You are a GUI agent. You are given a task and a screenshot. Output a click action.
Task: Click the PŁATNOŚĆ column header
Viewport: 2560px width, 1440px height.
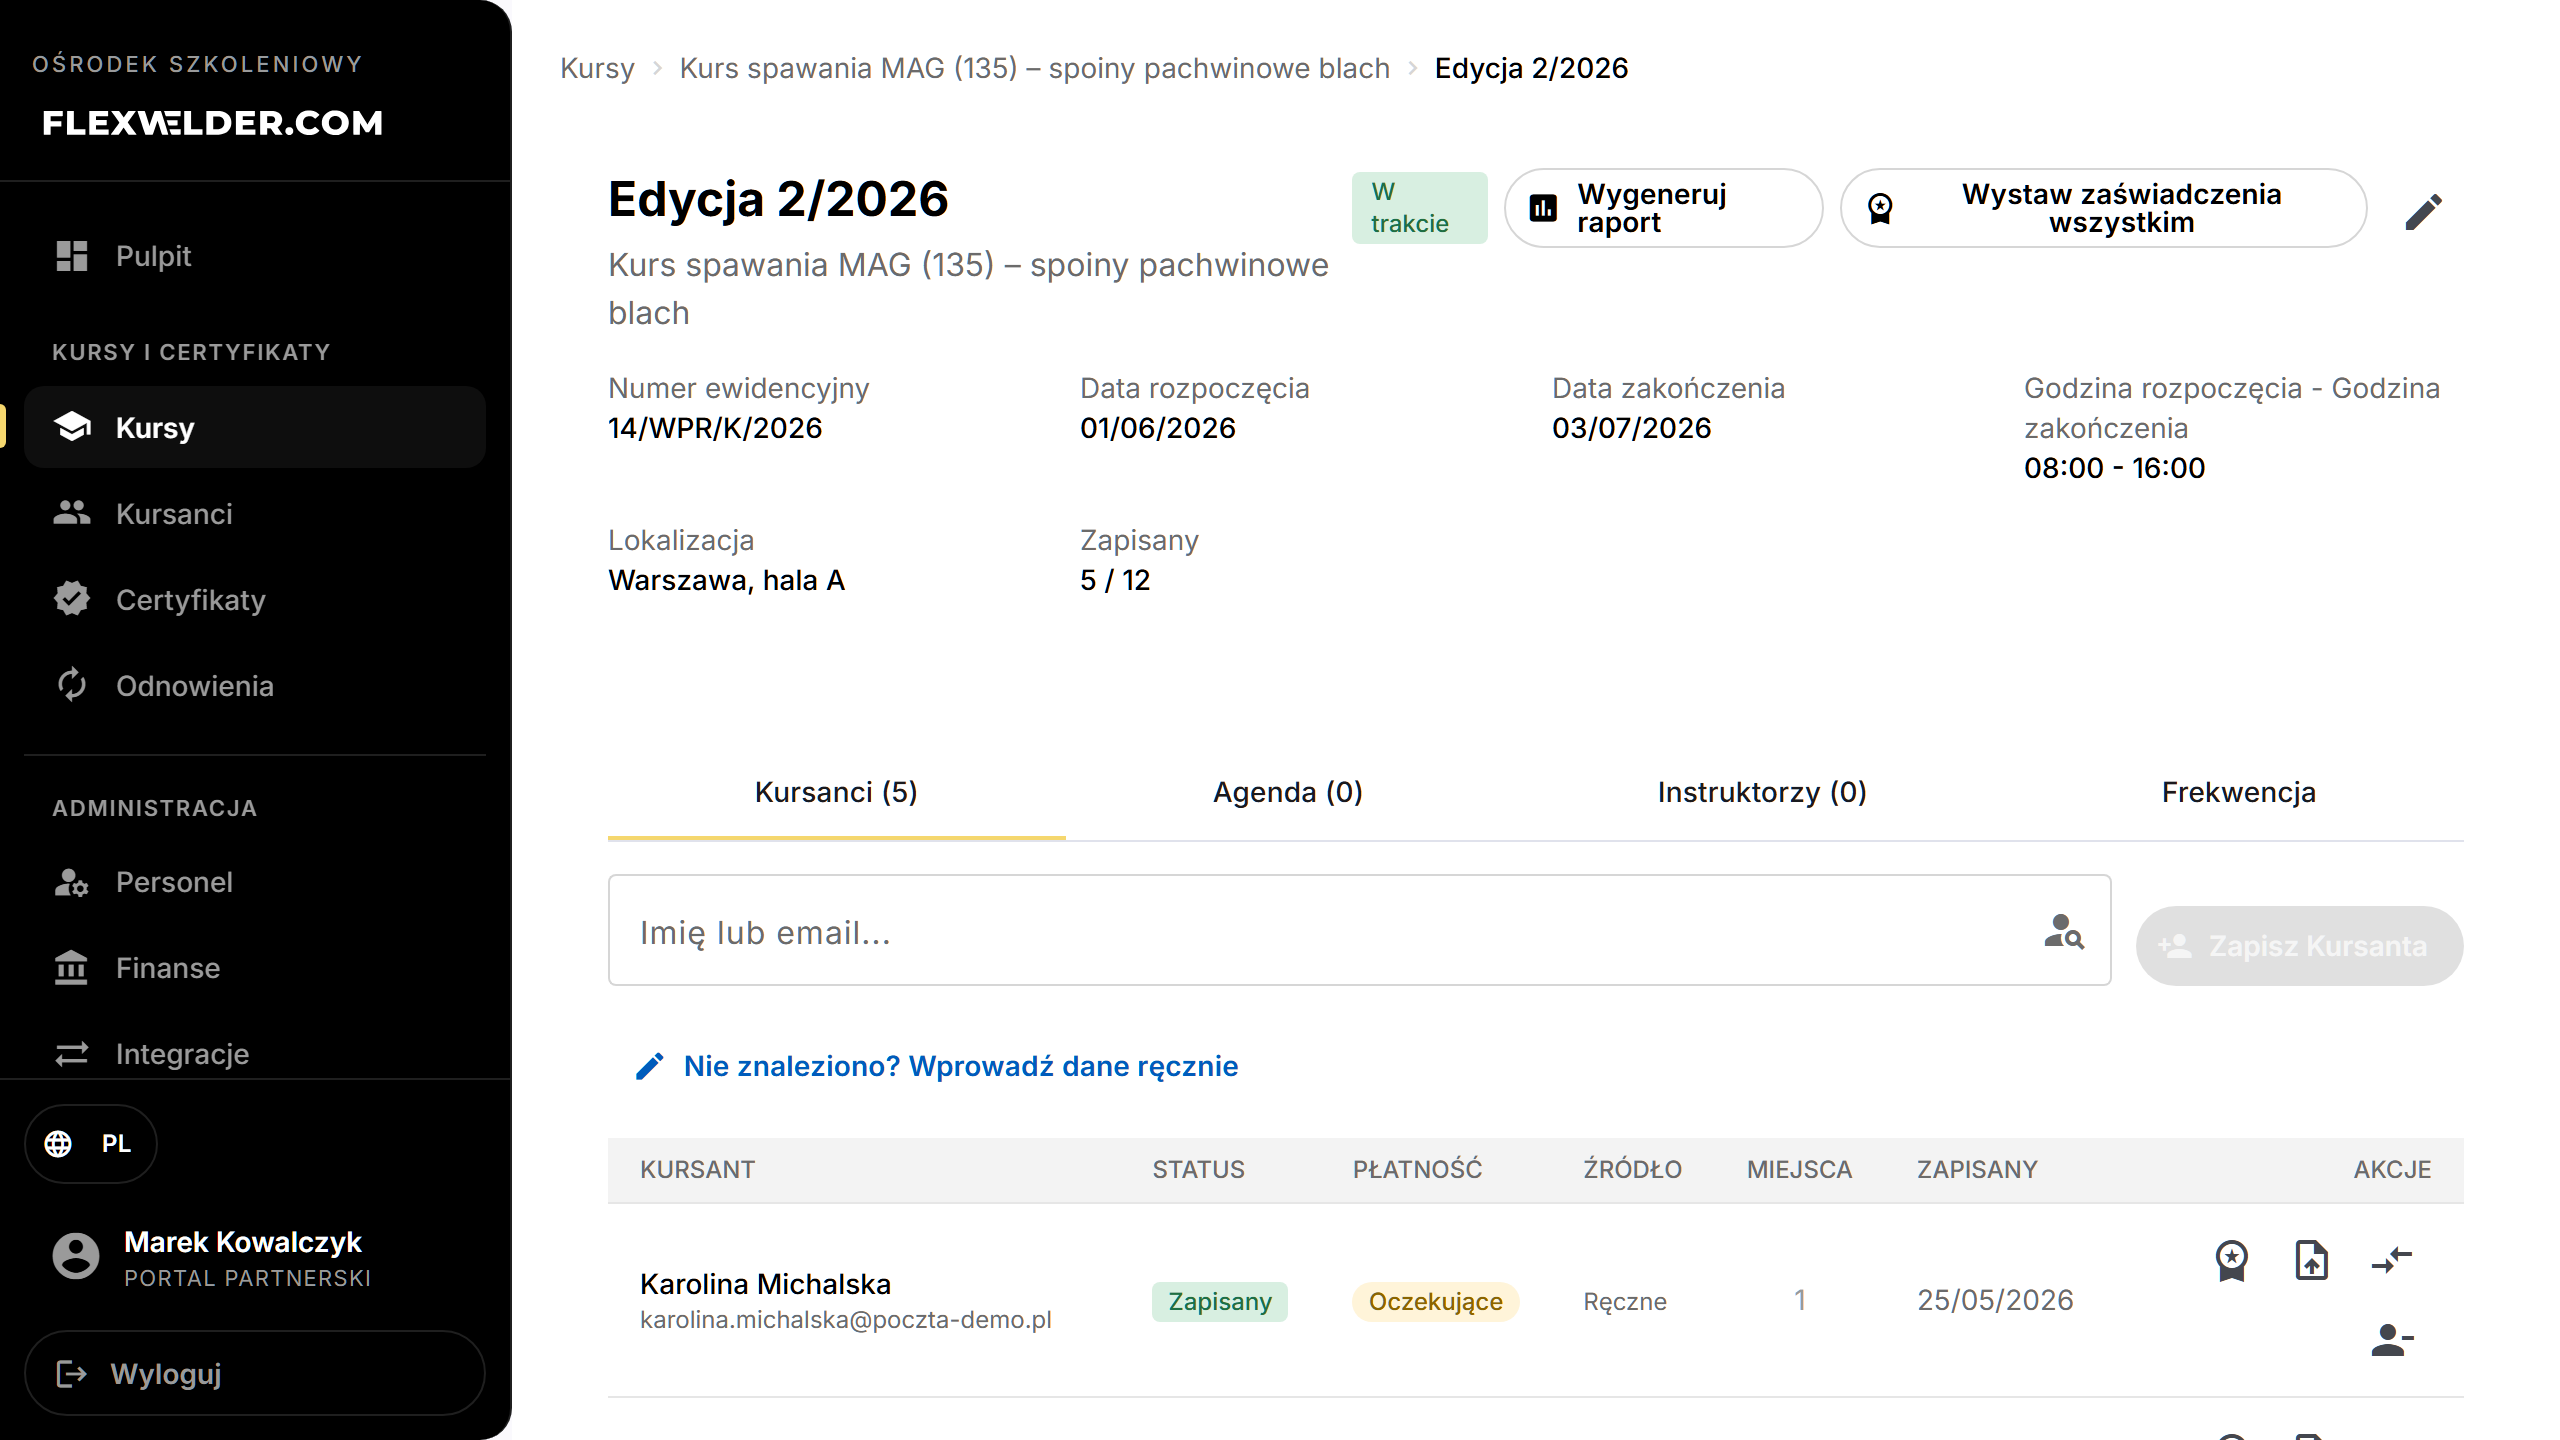click(x=1418, y=1170)
